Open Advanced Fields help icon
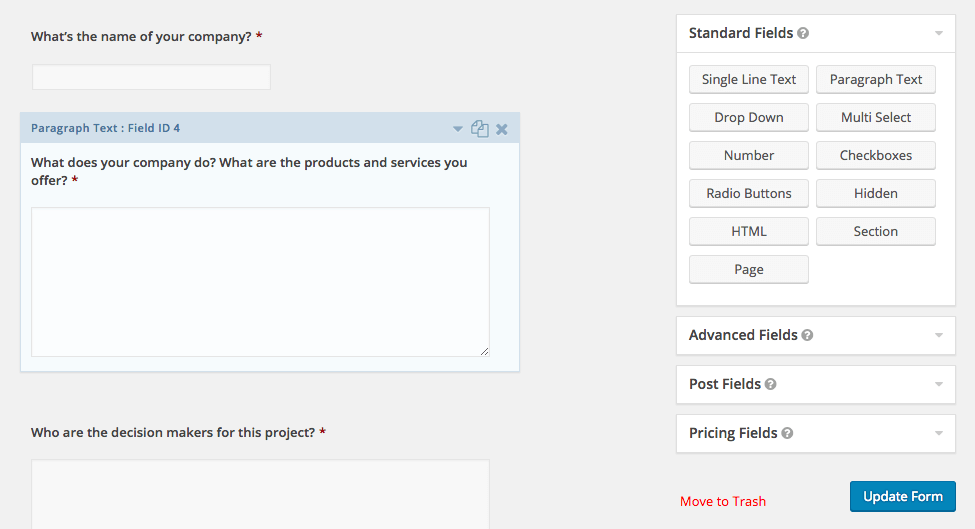975x529 pixels. [x=807, y=336]
